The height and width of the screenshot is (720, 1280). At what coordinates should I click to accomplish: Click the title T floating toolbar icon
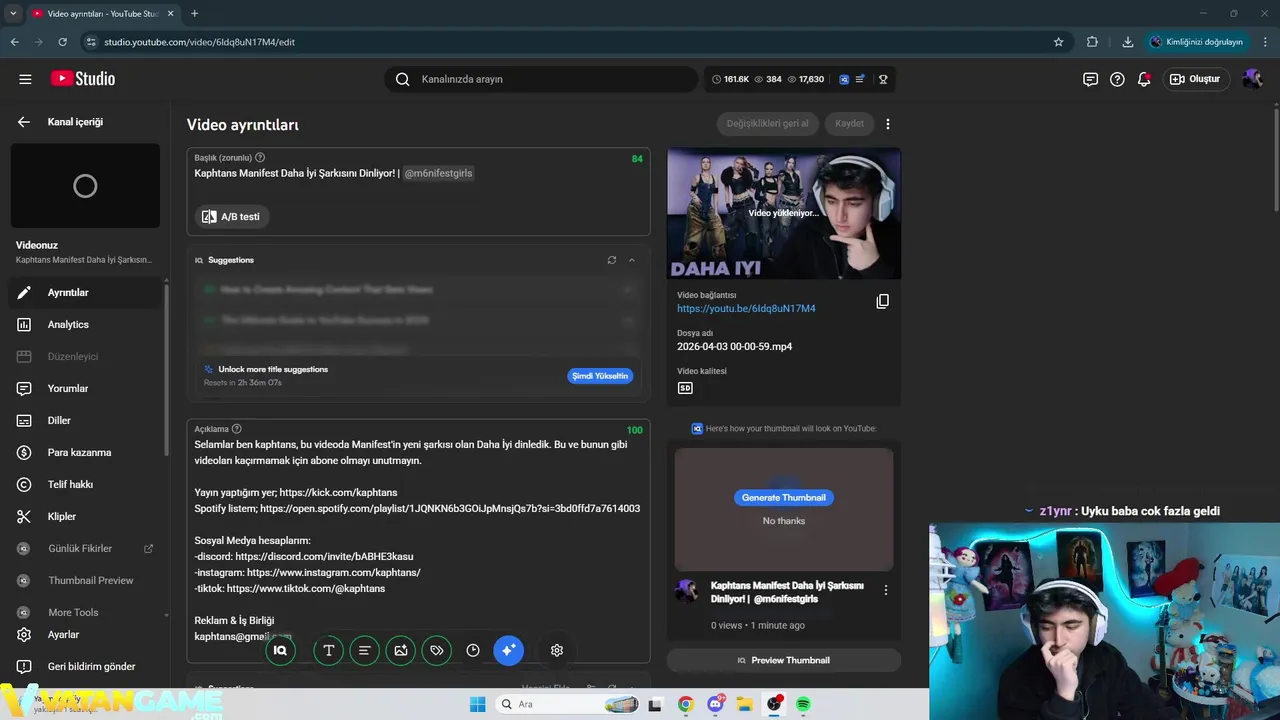coord(328,651)
